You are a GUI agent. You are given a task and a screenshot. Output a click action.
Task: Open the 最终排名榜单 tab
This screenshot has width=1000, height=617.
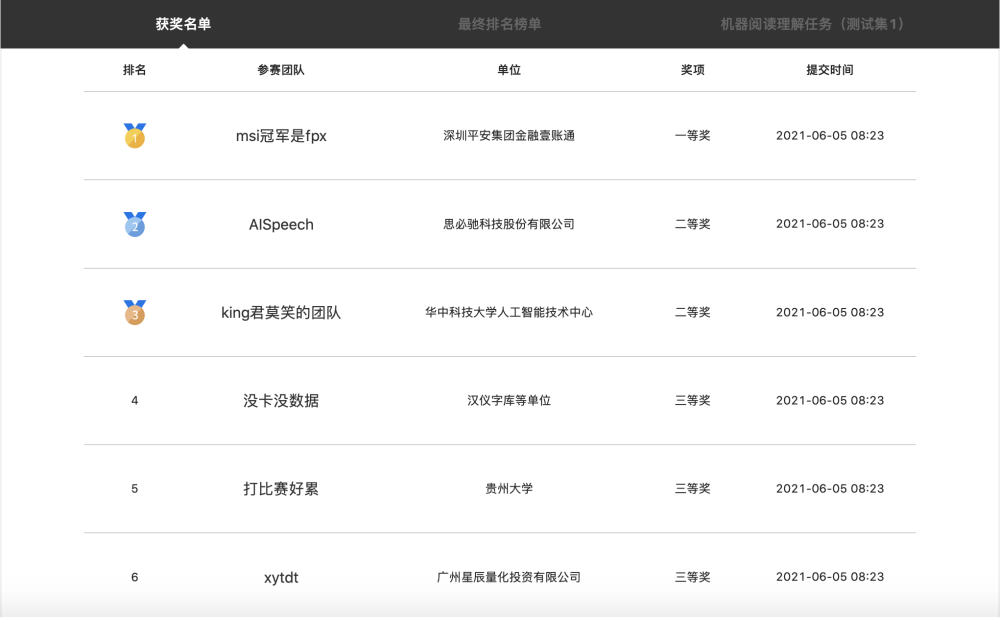click(499, 24)
